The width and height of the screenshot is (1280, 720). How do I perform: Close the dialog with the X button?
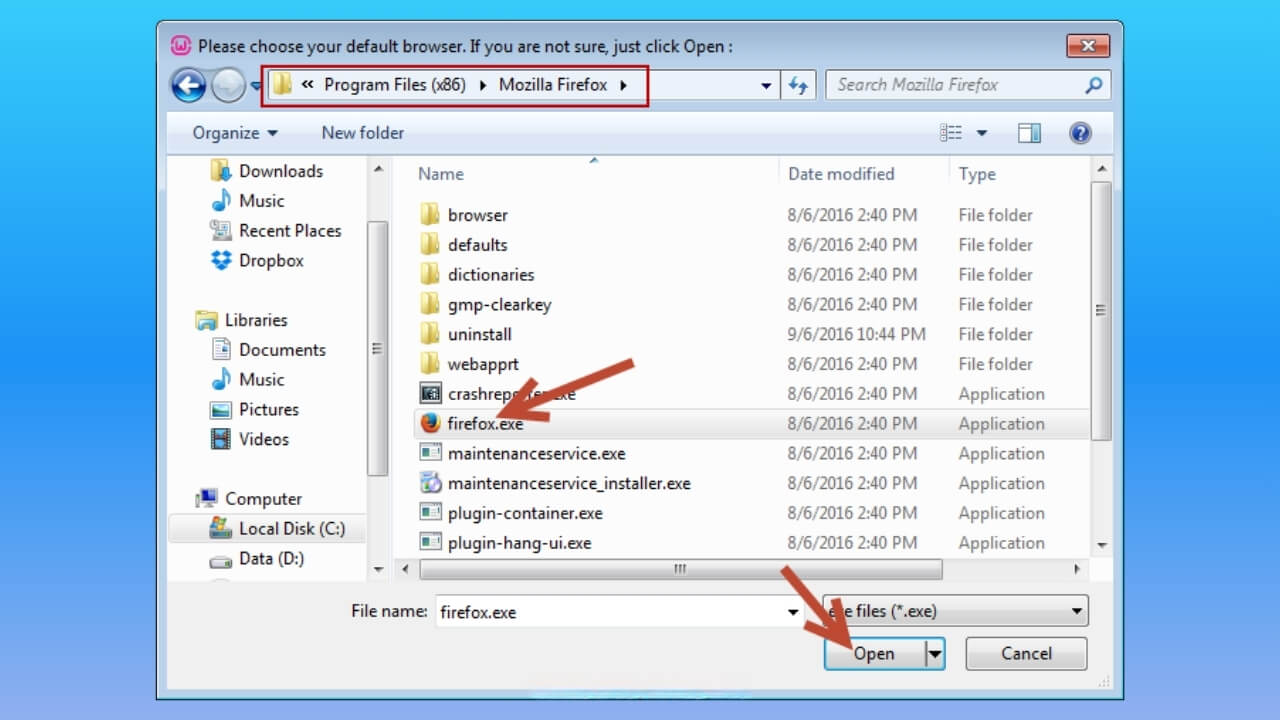1088,46
